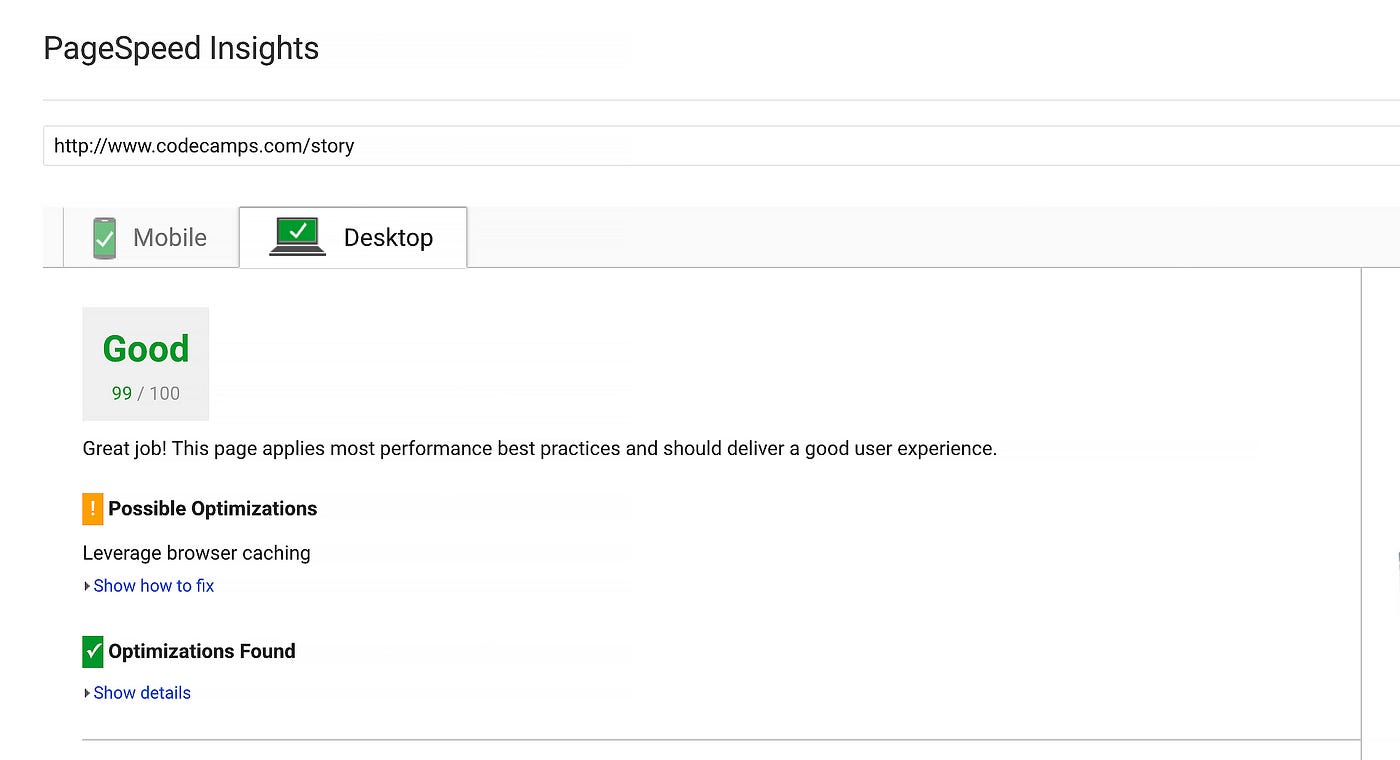1400x760 pixels.
Task: Click the disclosure triangle before Show details
Action: (x=87, y=692)
